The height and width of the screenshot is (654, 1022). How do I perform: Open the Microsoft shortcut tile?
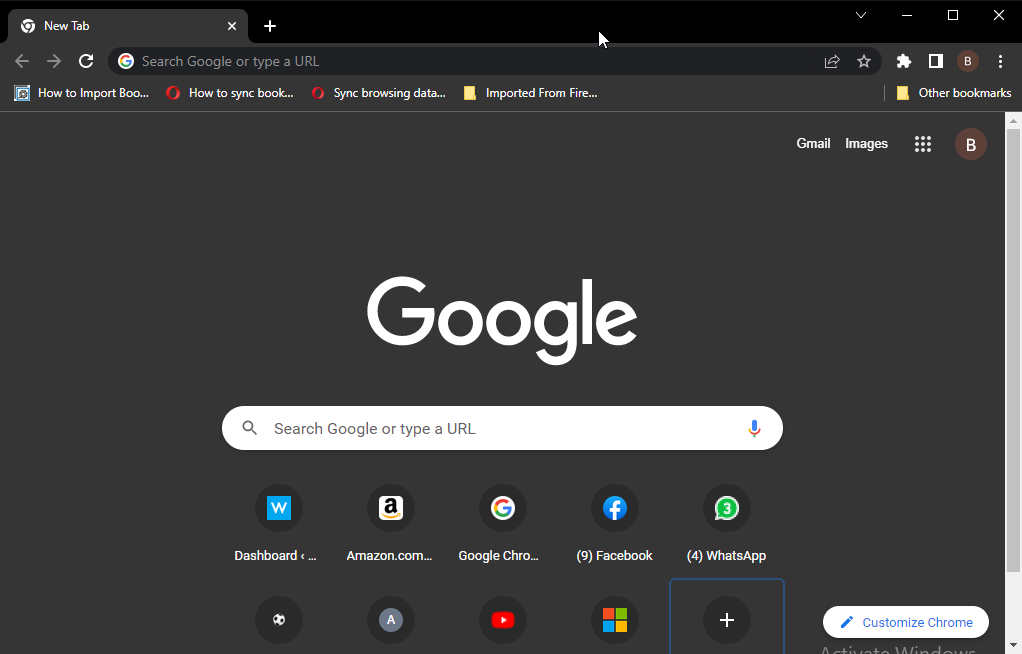615,619
